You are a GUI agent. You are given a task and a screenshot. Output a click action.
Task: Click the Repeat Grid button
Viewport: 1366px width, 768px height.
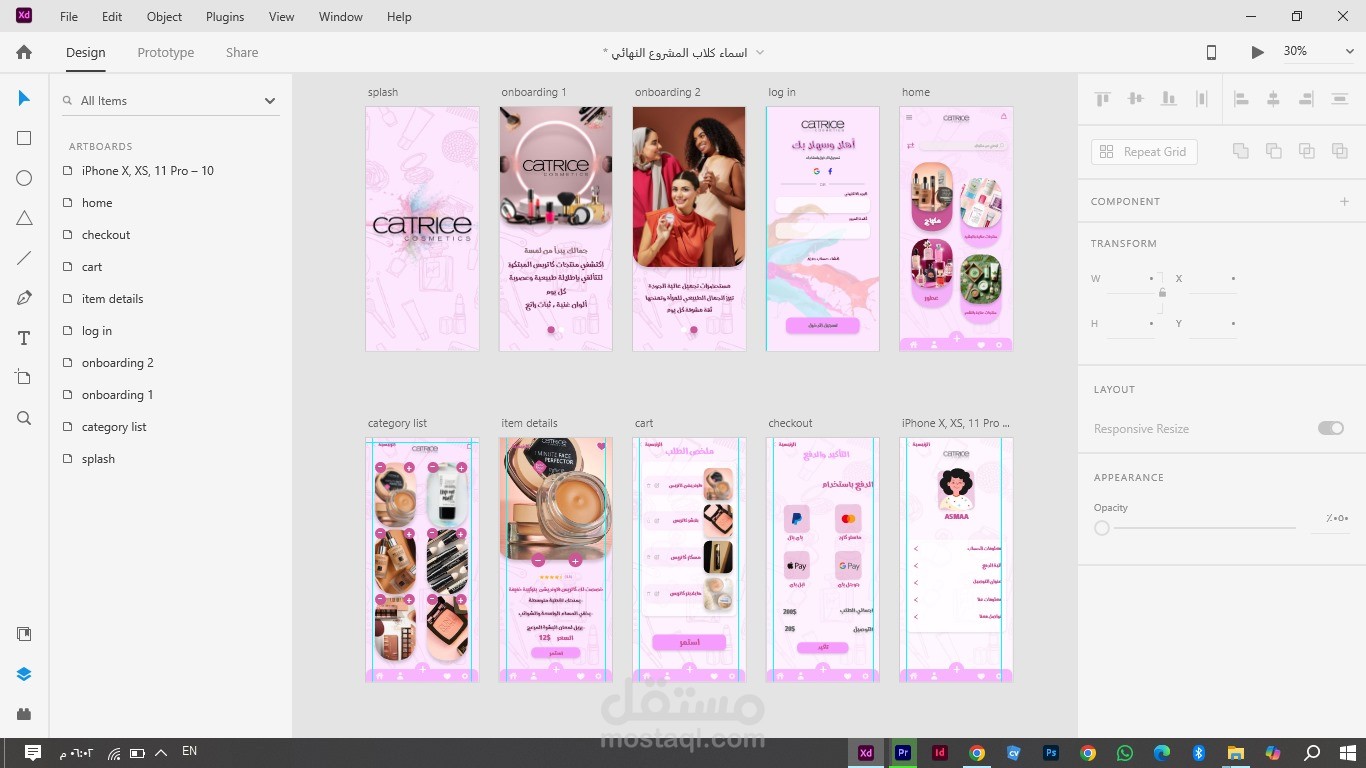click(1144, 151)
